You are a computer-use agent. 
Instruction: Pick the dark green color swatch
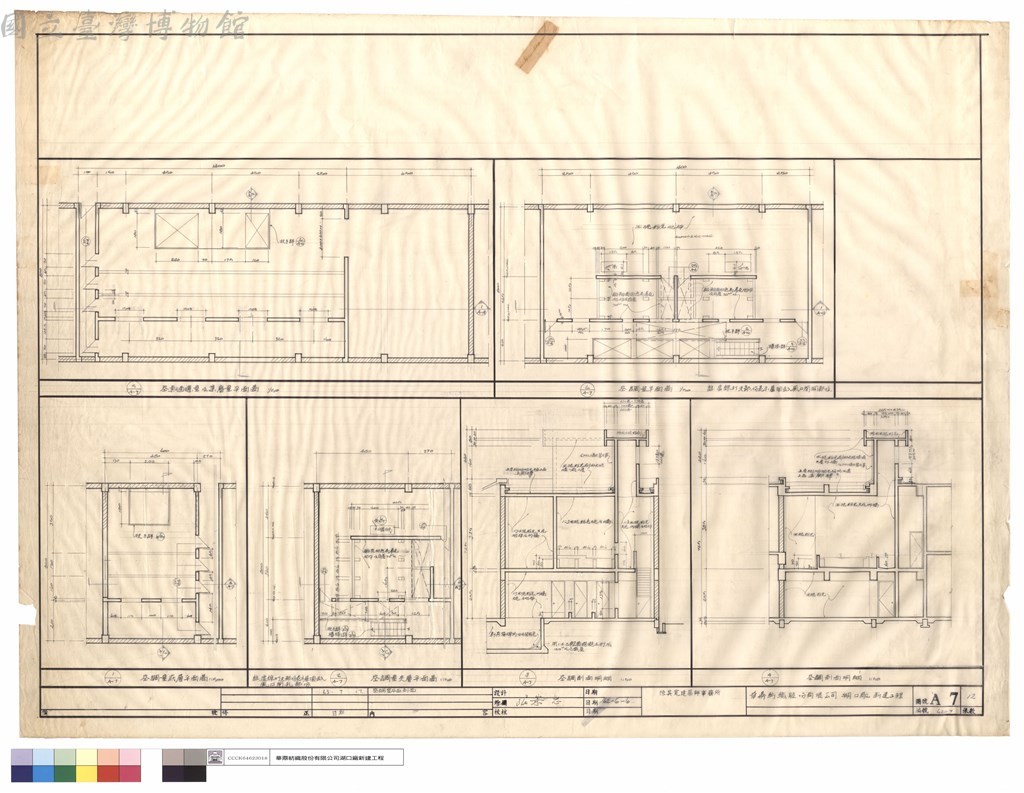[x=65, y=774]
